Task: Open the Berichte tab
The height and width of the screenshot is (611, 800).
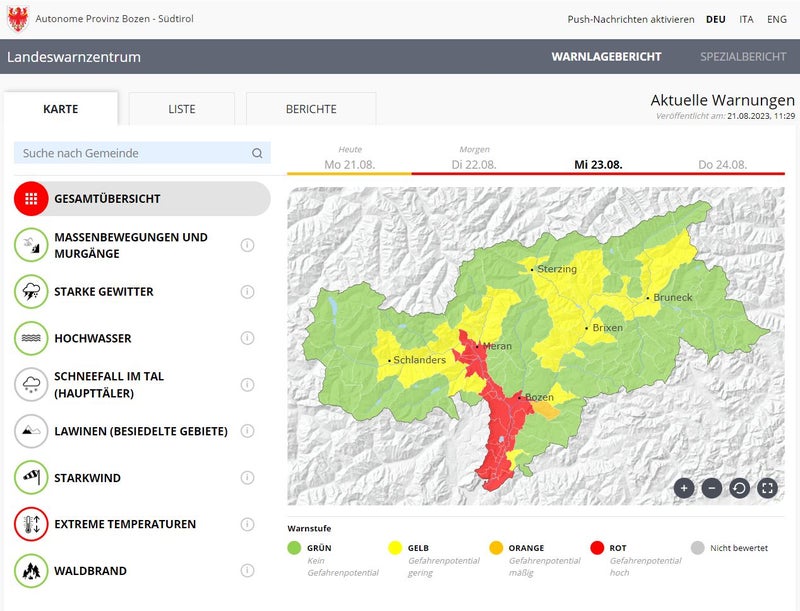Action: (x=311, y=109)
